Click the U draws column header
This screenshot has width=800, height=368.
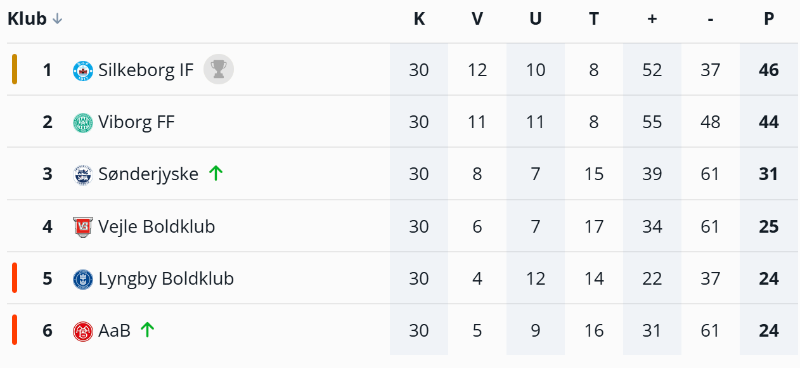tap(535, 19)
